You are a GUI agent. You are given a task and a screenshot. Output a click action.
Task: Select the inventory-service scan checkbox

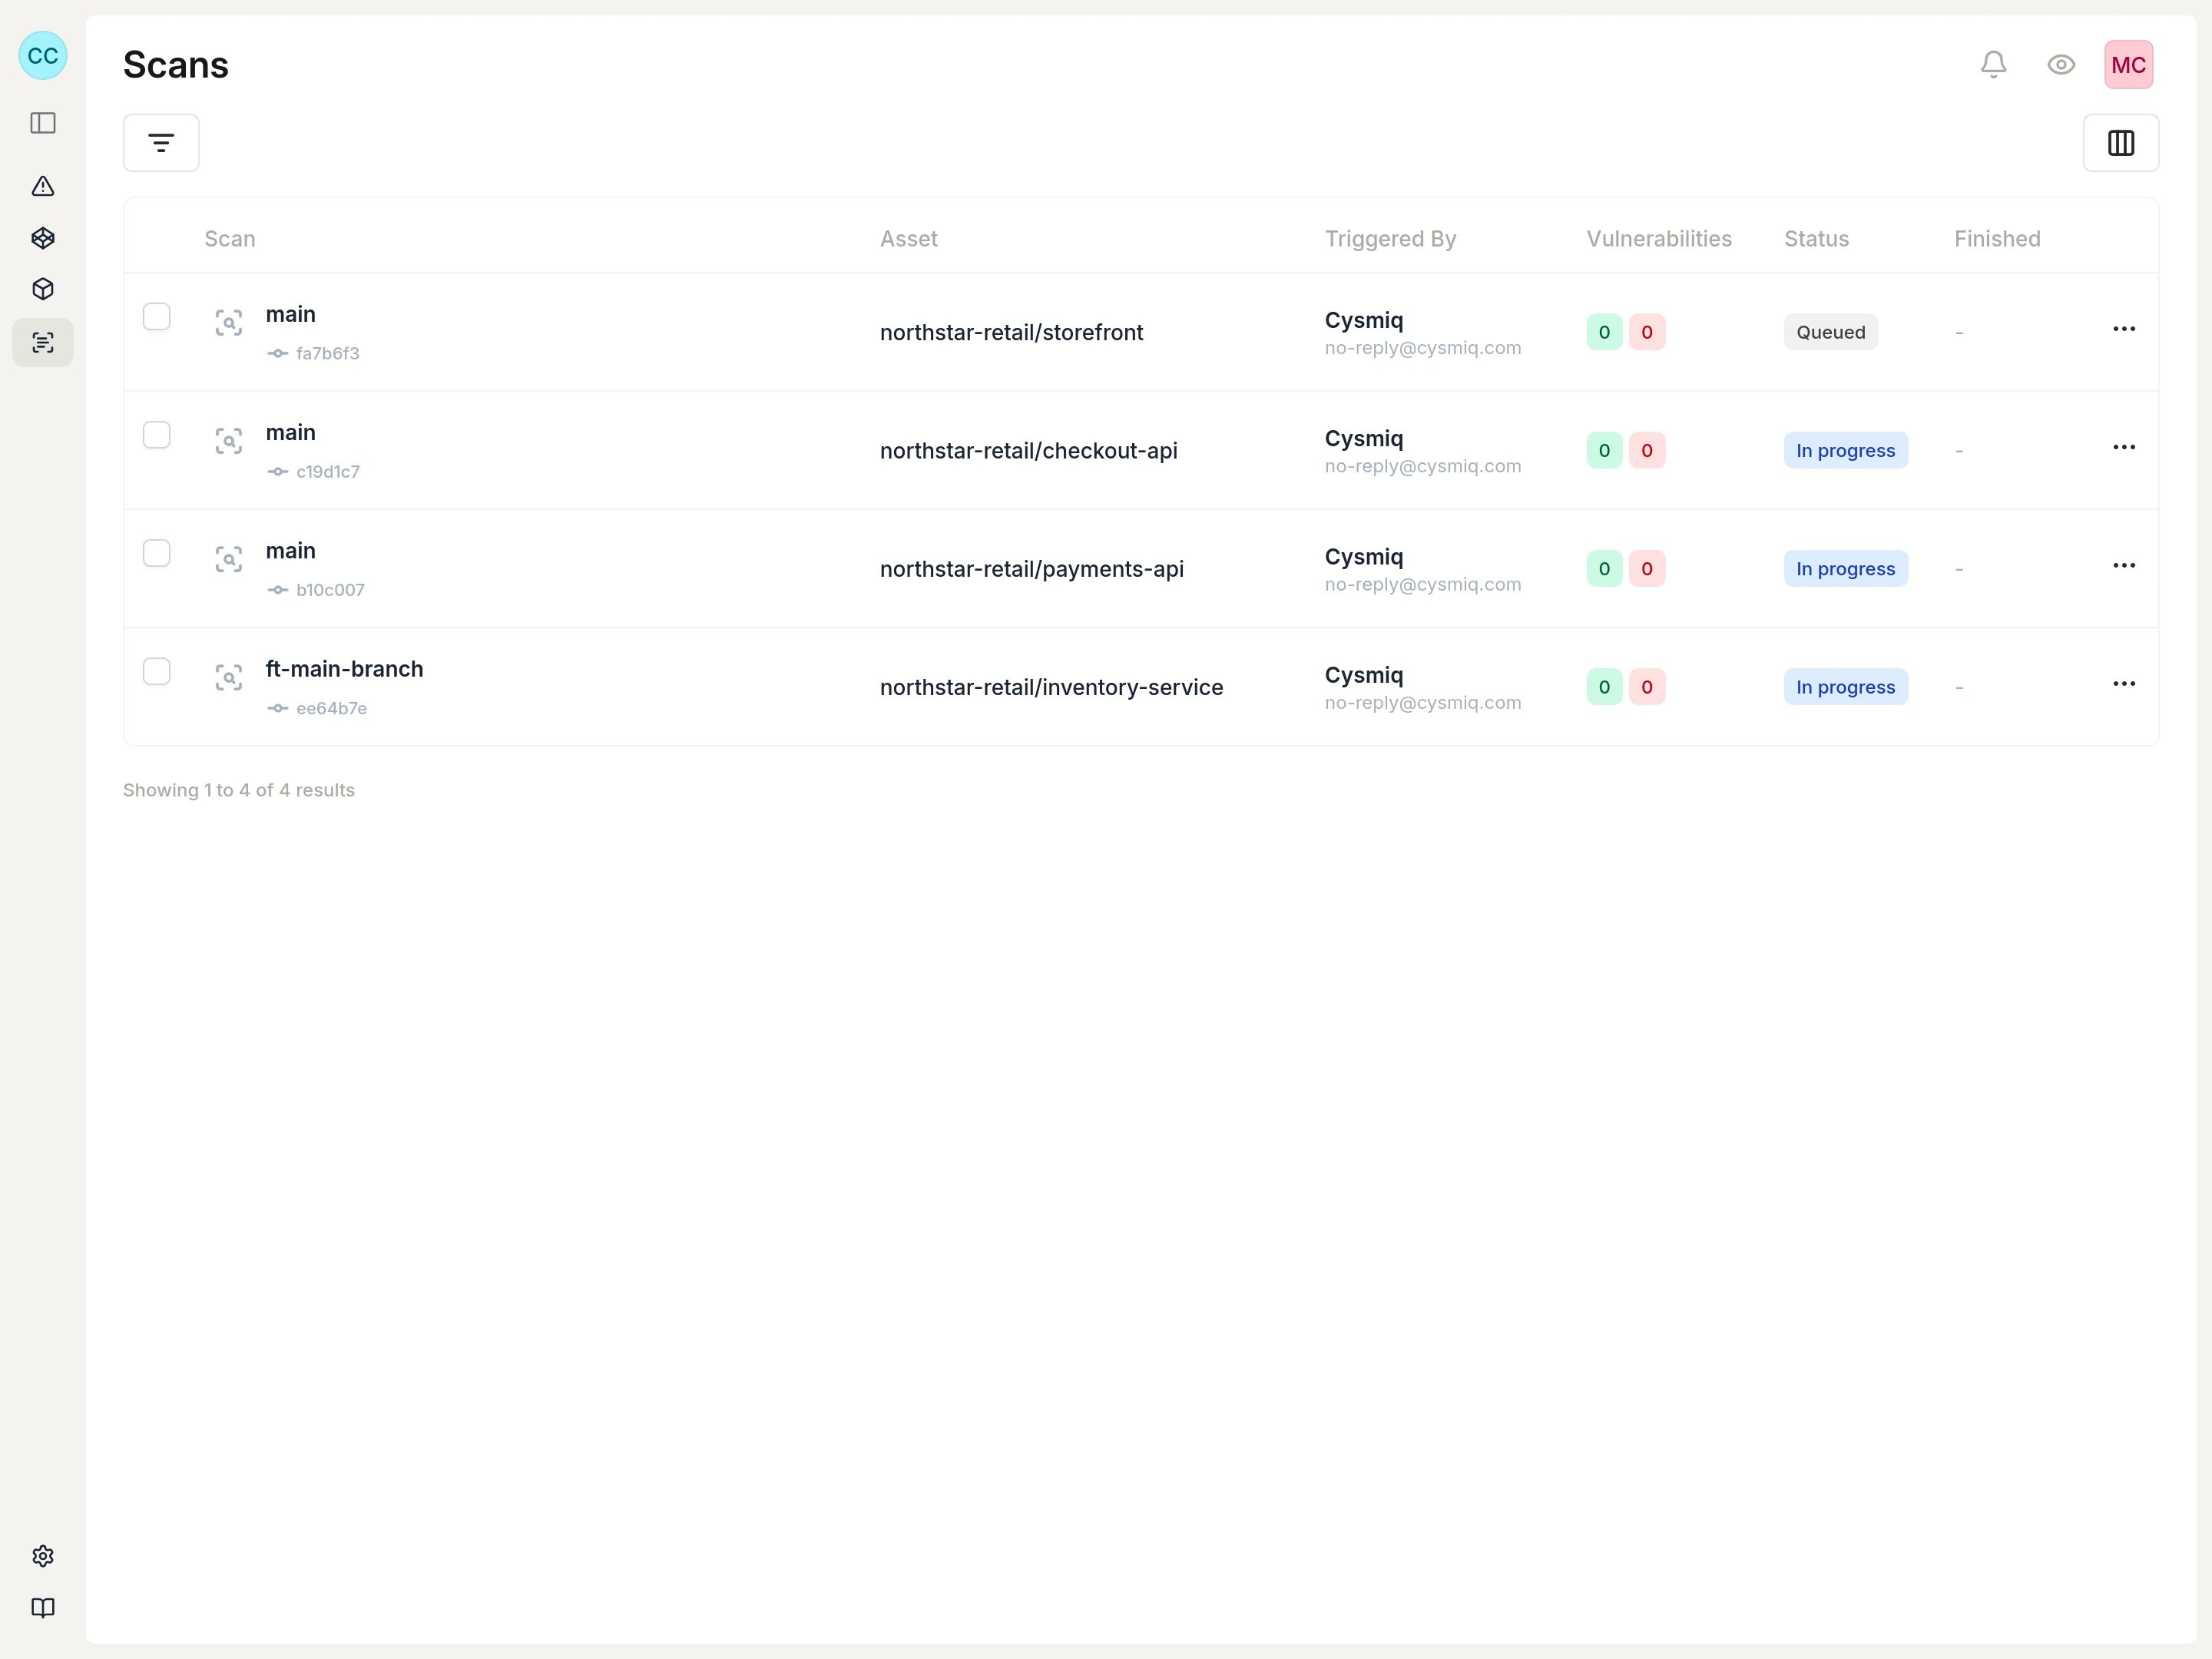157,671
